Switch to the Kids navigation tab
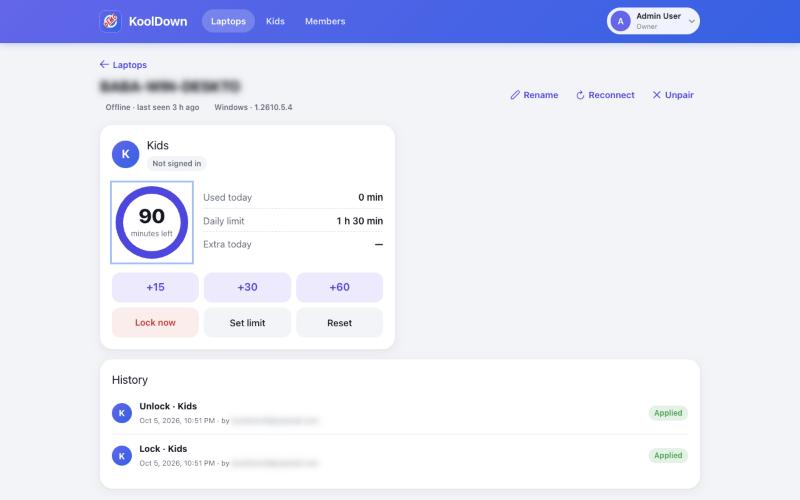The width and height of the screenshot is (800, 500). click(275, 21)
